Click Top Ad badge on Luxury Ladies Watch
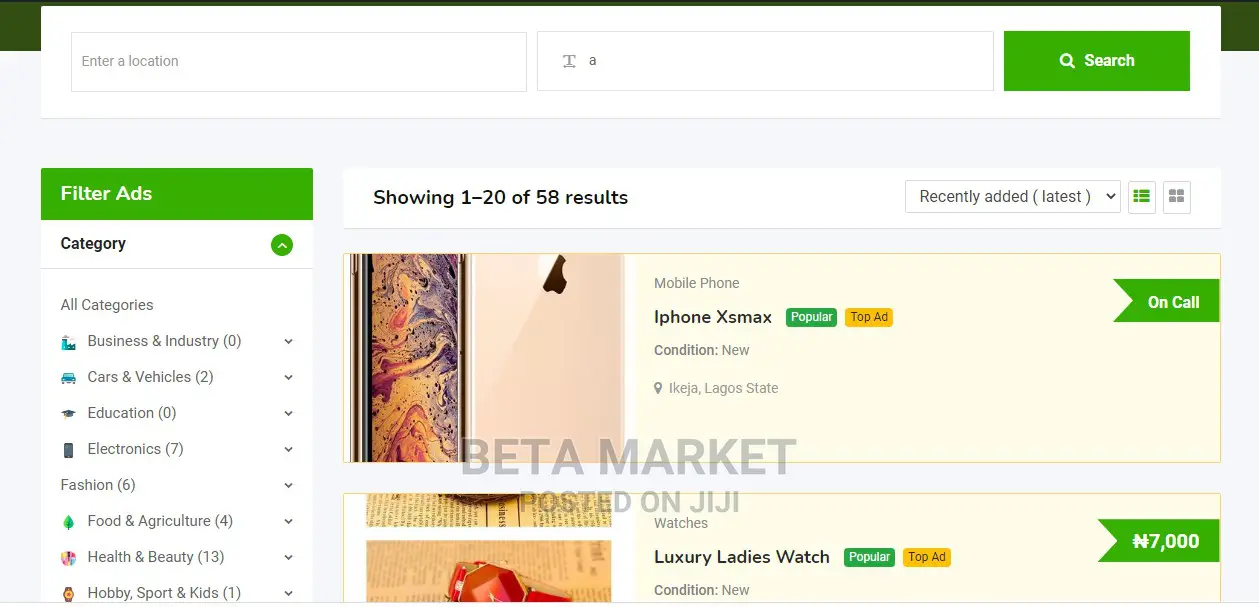Image resolution: width=1259 pixels, height=607 pixels. coord(927,557)
